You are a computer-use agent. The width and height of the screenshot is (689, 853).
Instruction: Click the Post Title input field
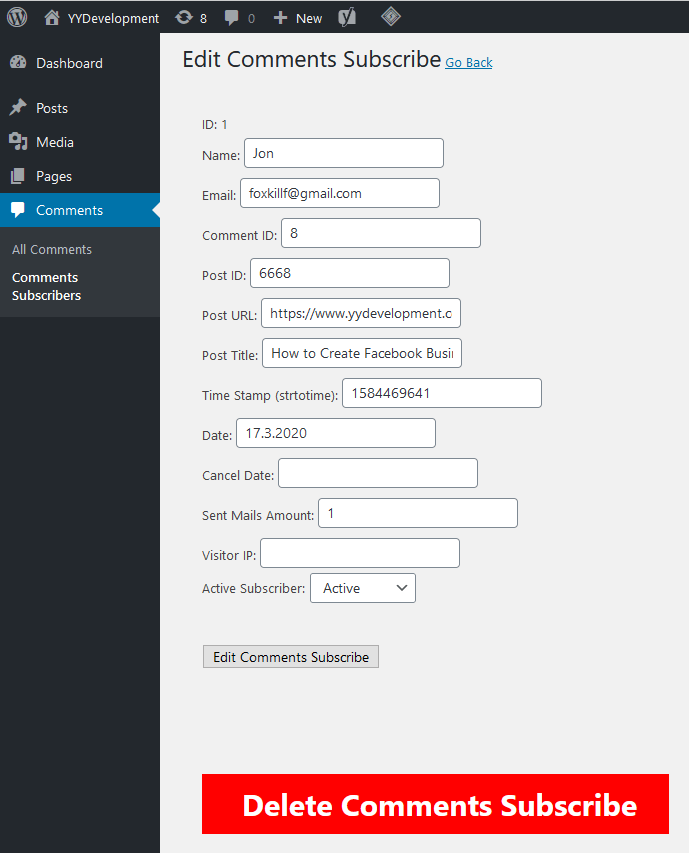(x=362, y=353)
